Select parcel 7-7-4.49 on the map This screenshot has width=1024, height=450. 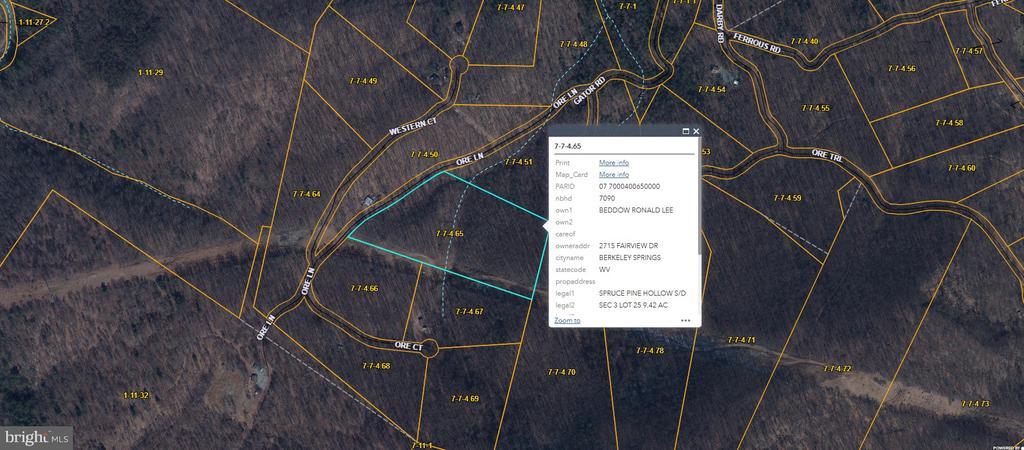(363, 81)
